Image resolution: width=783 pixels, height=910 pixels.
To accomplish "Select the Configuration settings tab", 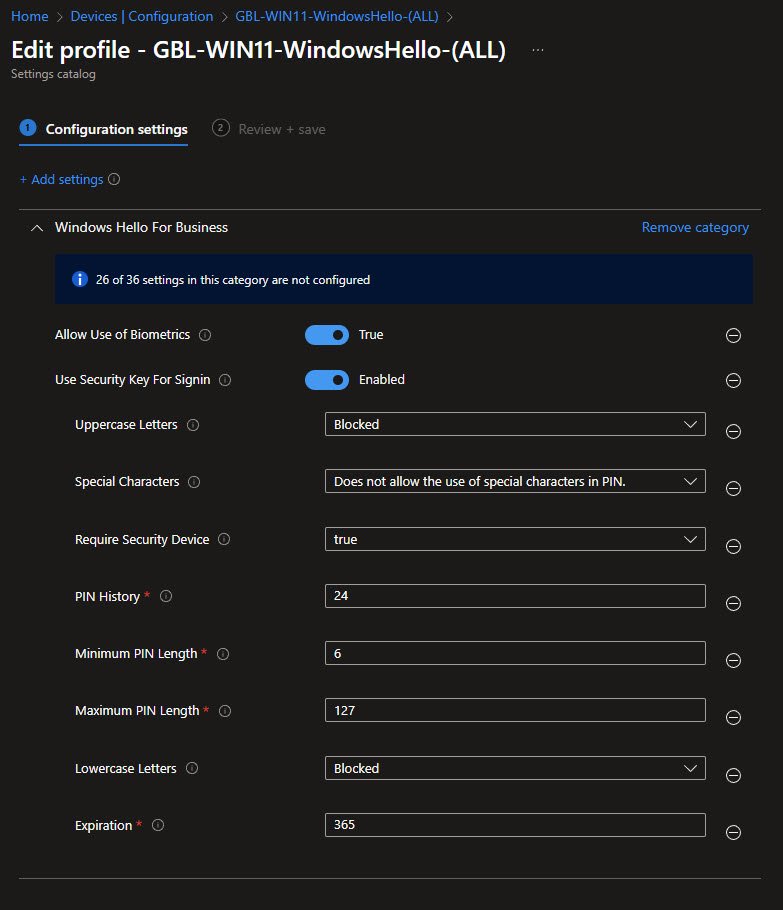I will click(115, 129).
